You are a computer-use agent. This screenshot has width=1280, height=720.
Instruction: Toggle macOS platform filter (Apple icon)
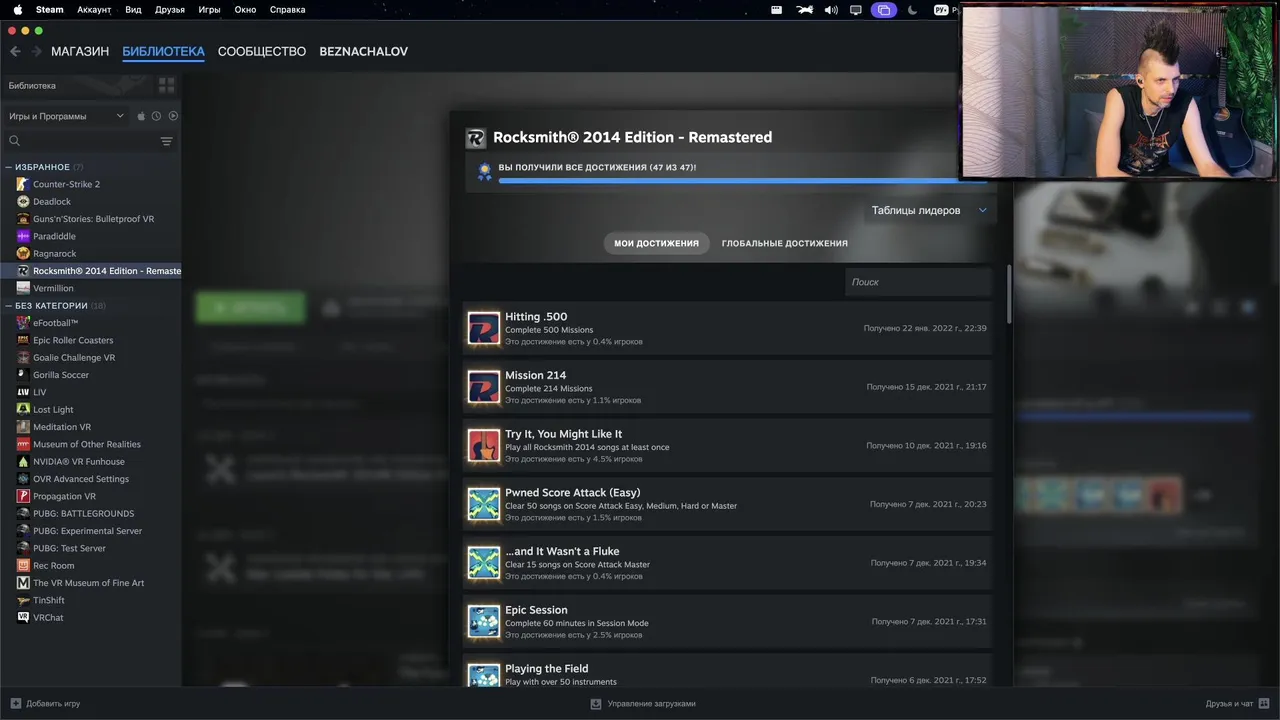tap(141, 116)
